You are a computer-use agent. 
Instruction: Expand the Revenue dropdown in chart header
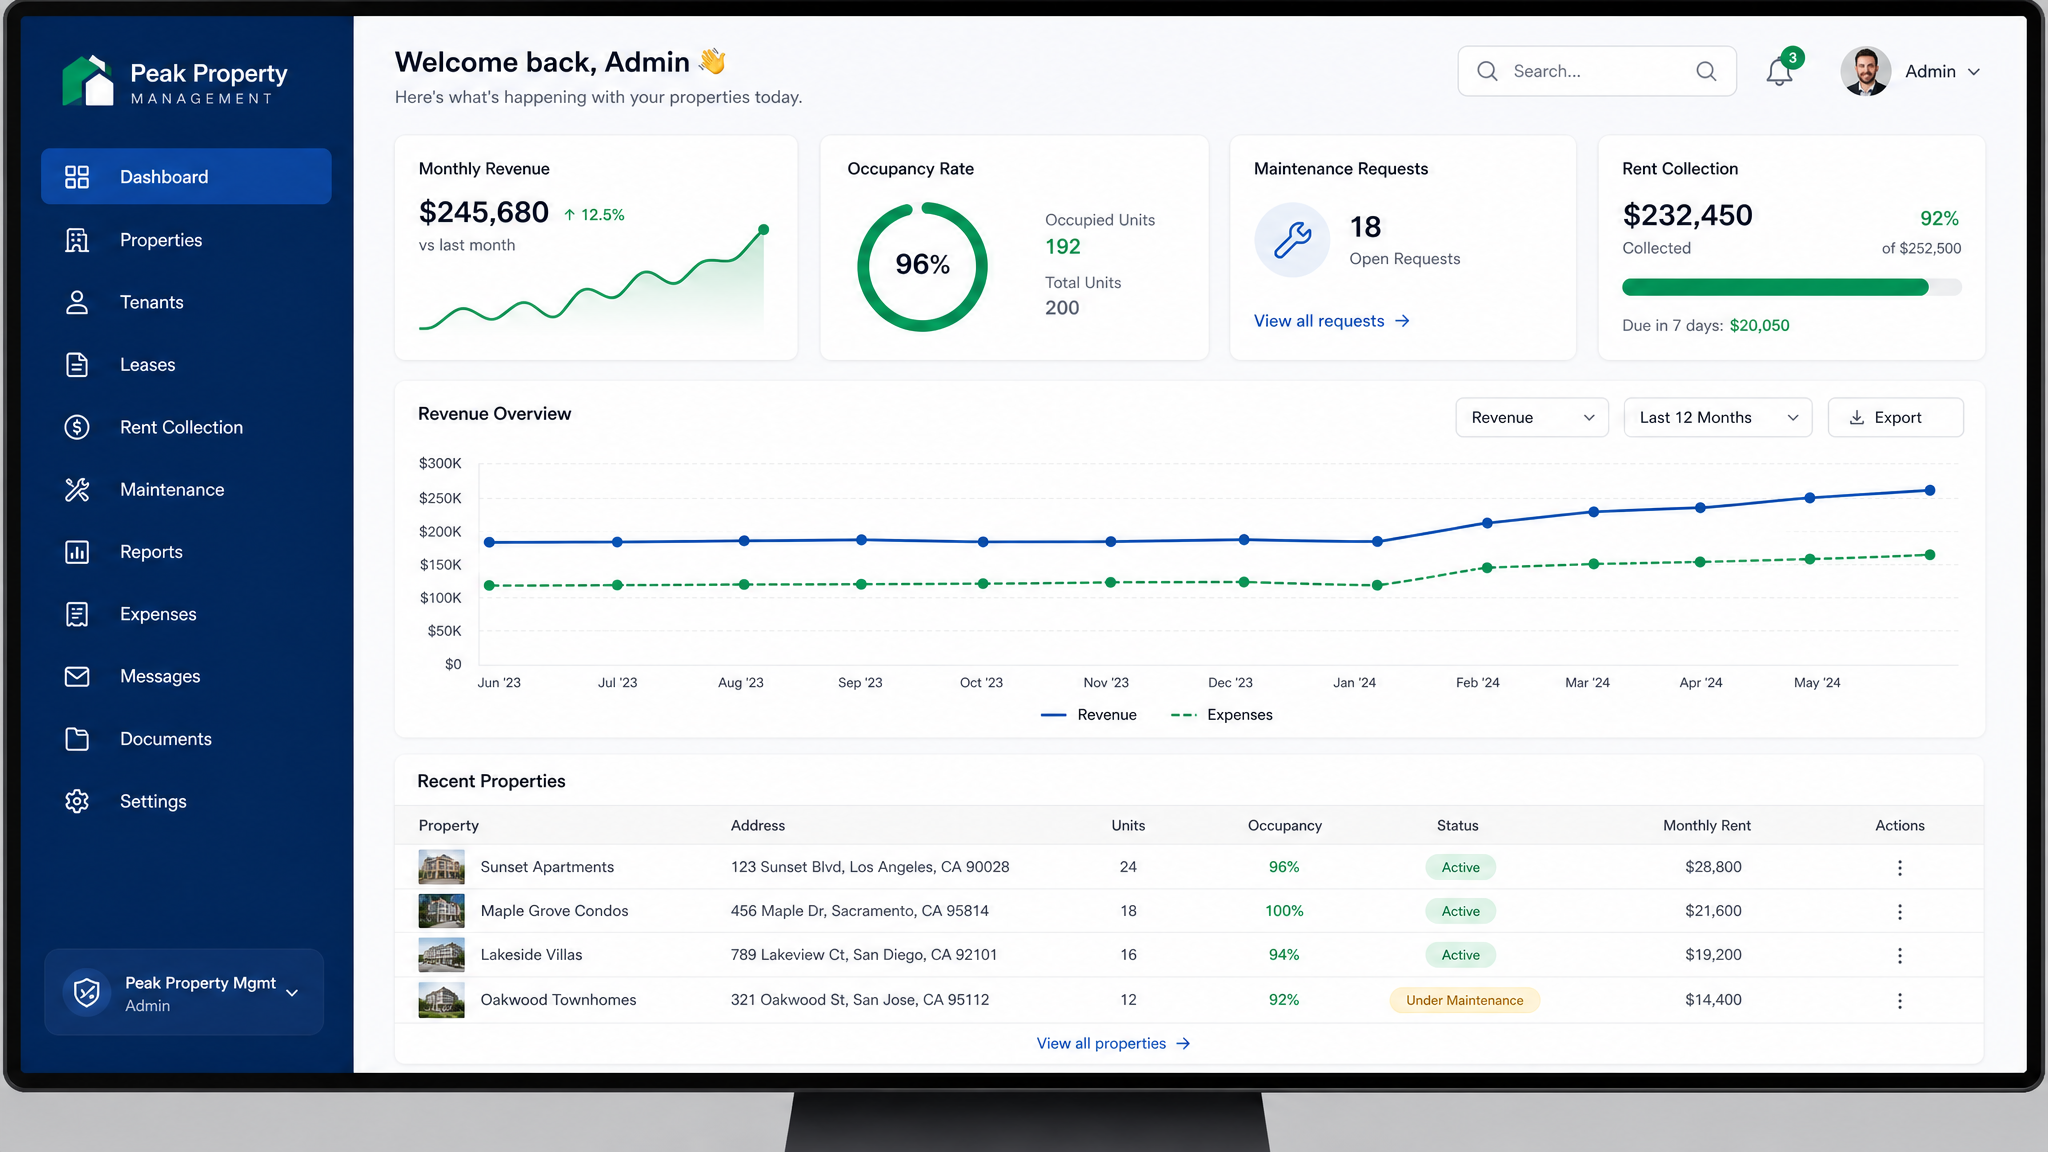1532,417
